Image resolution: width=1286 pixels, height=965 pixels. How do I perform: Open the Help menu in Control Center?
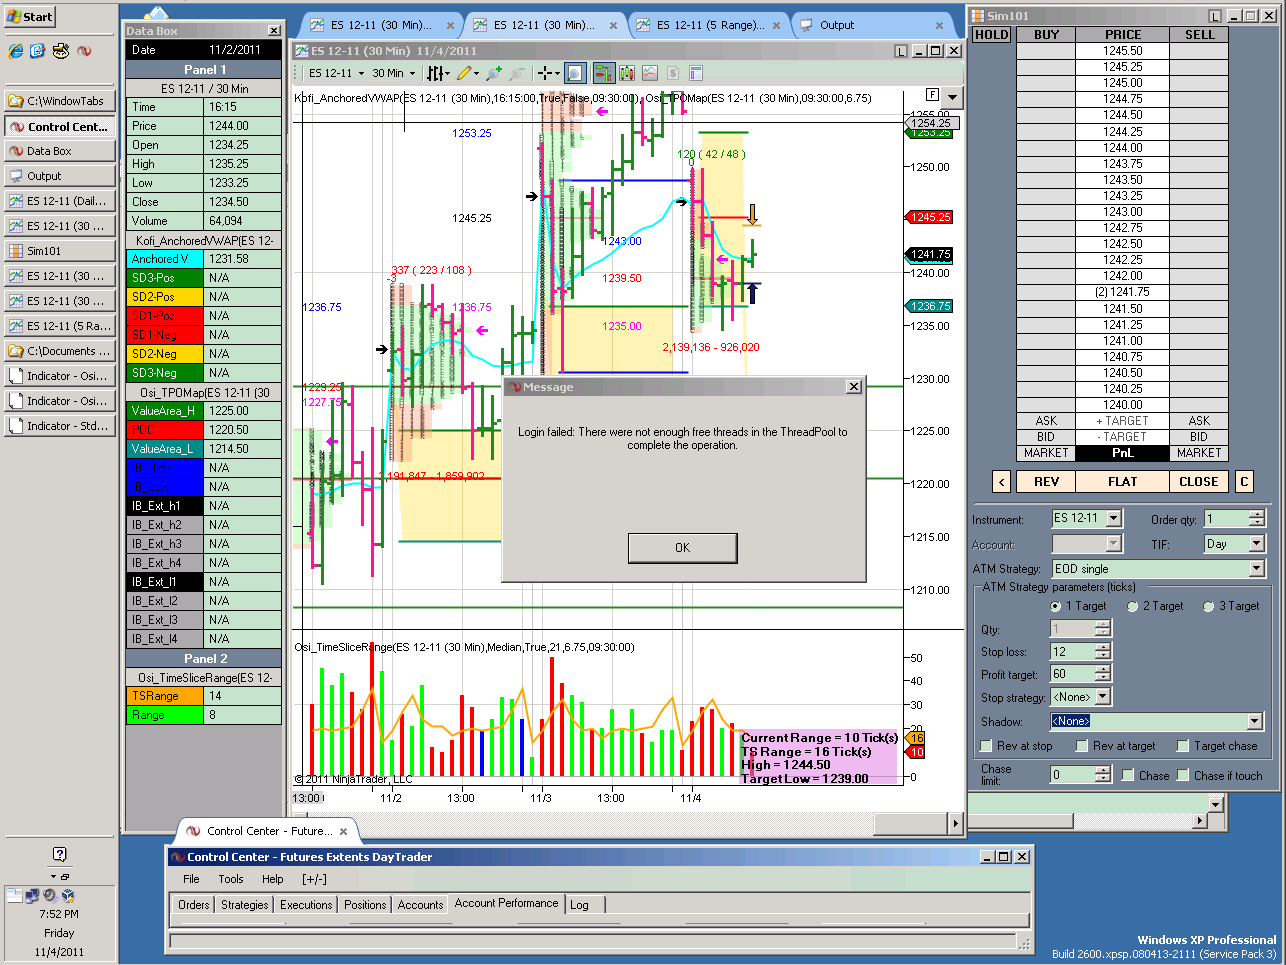273,879
